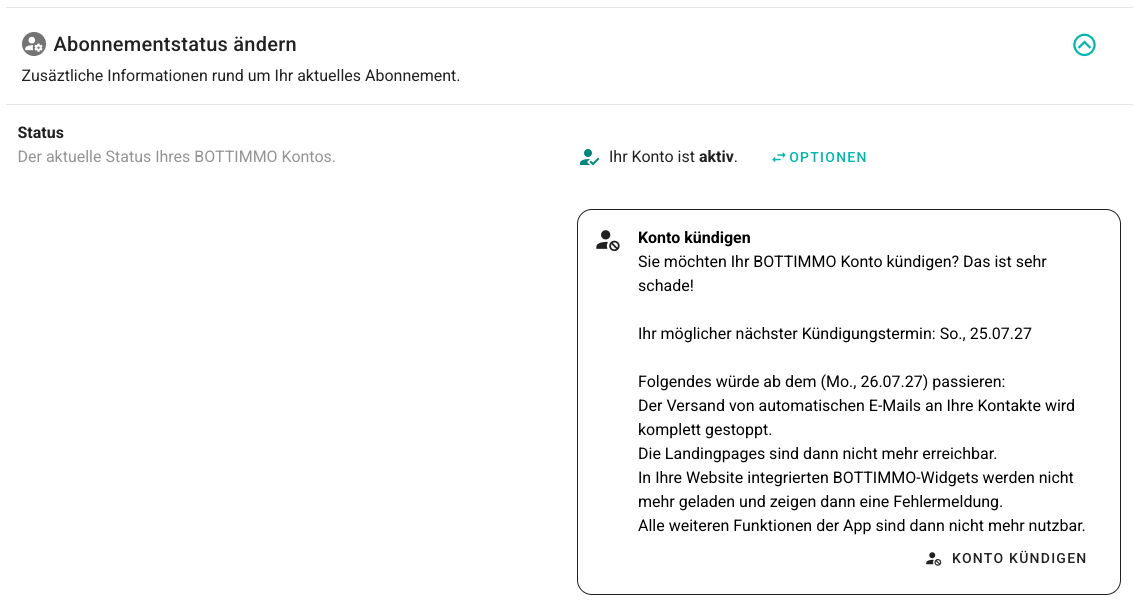
Task: Click the bold 'Konto kündigen' card heading
Action: (x=694, y=237)
